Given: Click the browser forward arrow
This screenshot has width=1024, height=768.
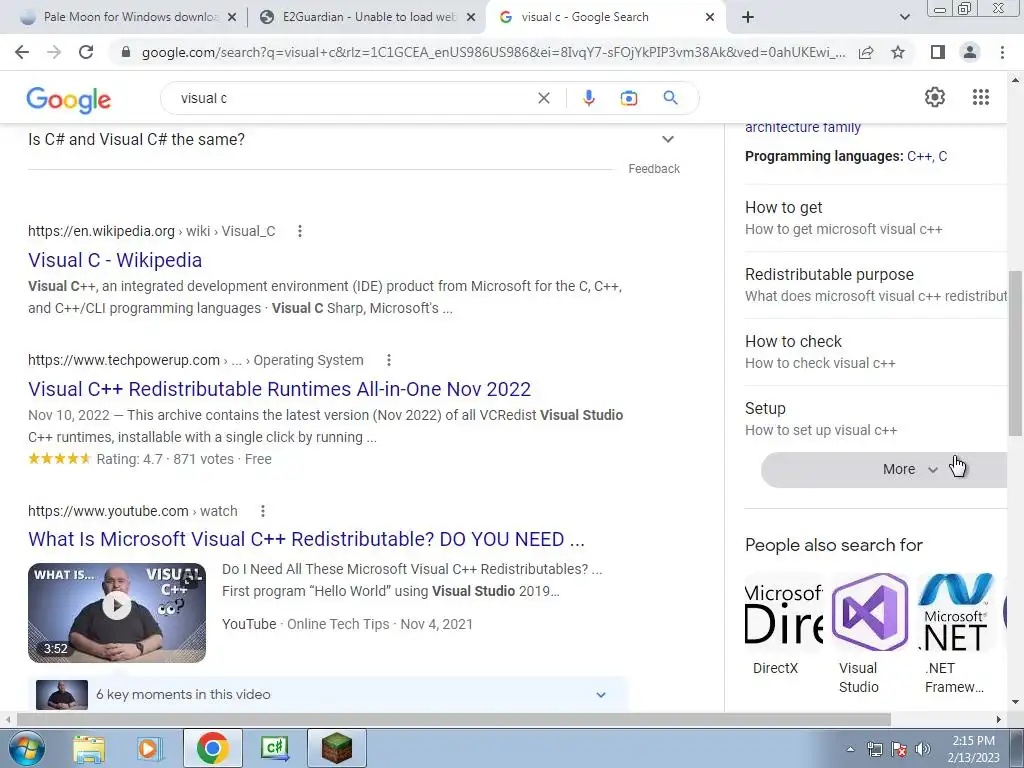Looking at the screenshot, I should coord(54,52).
